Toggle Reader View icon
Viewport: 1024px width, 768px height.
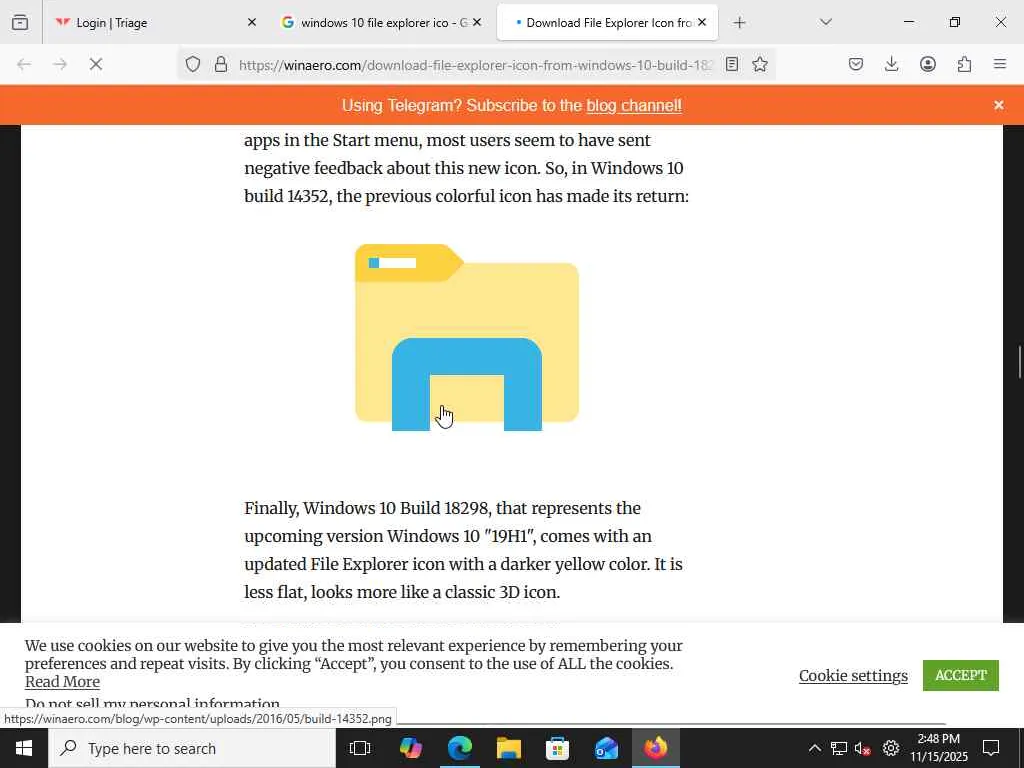[x=732, y=64]
